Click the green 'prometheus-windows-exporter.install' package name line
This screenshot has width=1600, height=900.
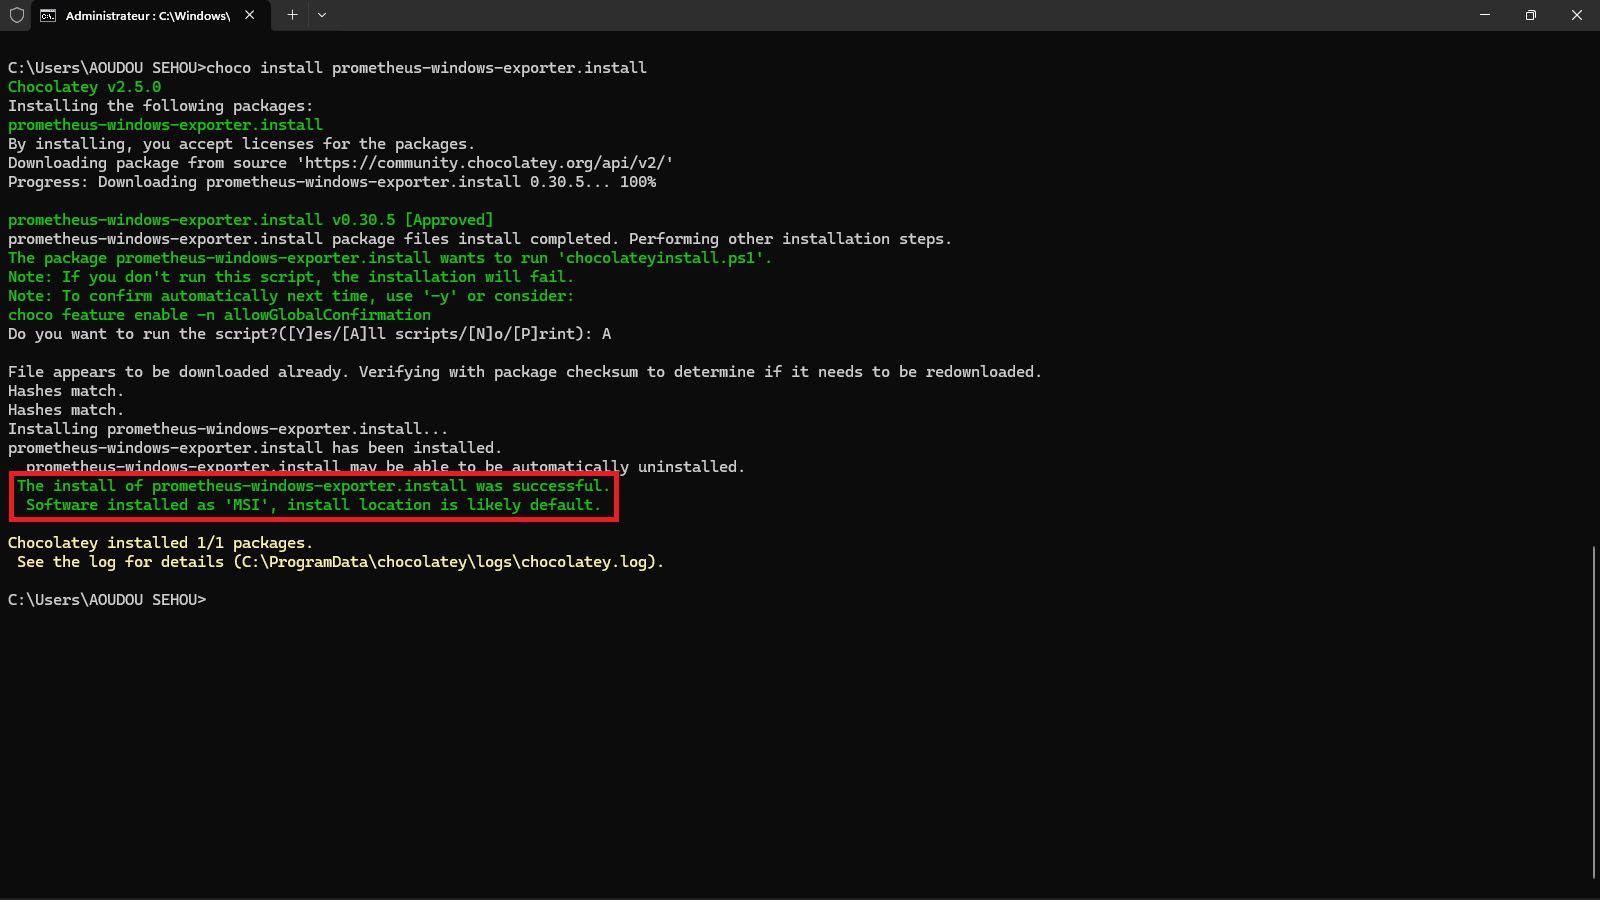click(x=166, y=125)
